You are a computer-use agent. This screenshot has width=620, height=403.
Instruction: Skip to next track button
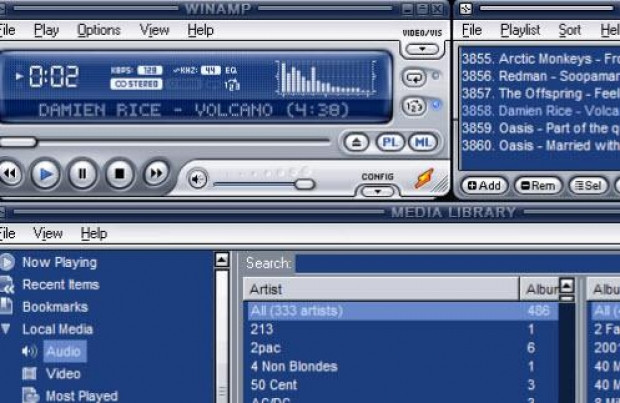click(x=156, y=173)
